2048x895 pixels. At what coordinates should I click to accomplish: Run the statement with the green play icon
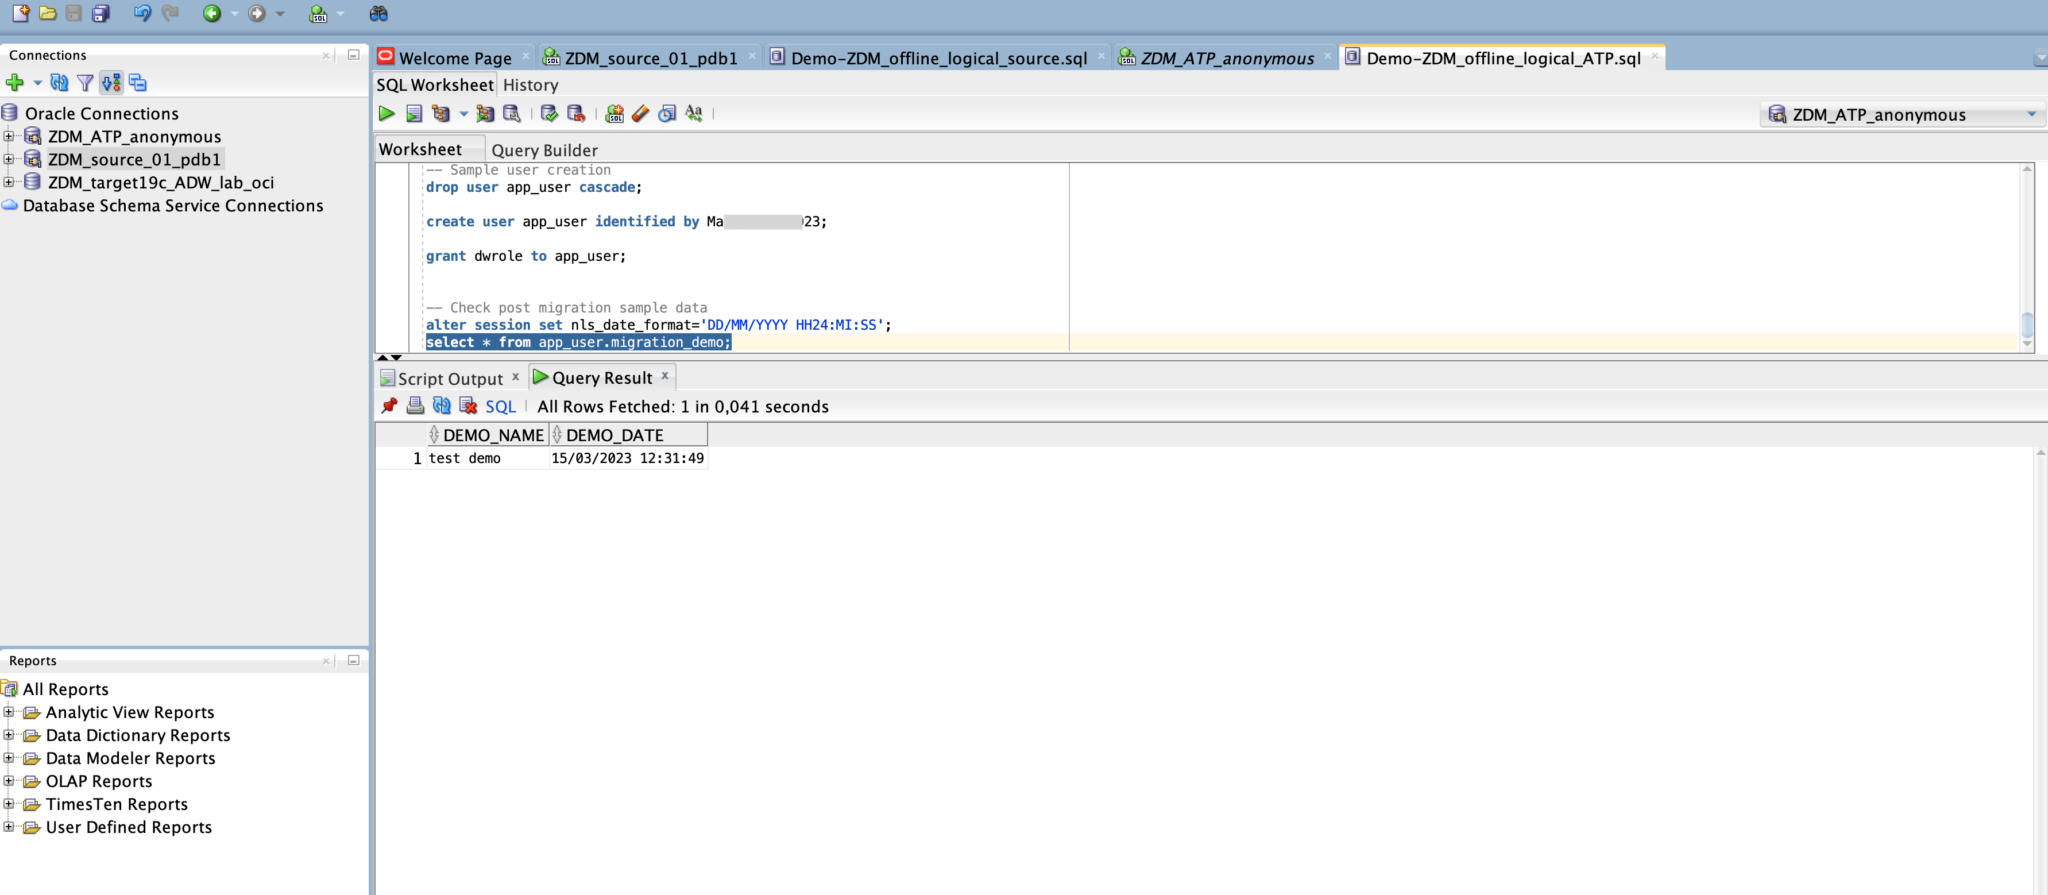[386, 114]
